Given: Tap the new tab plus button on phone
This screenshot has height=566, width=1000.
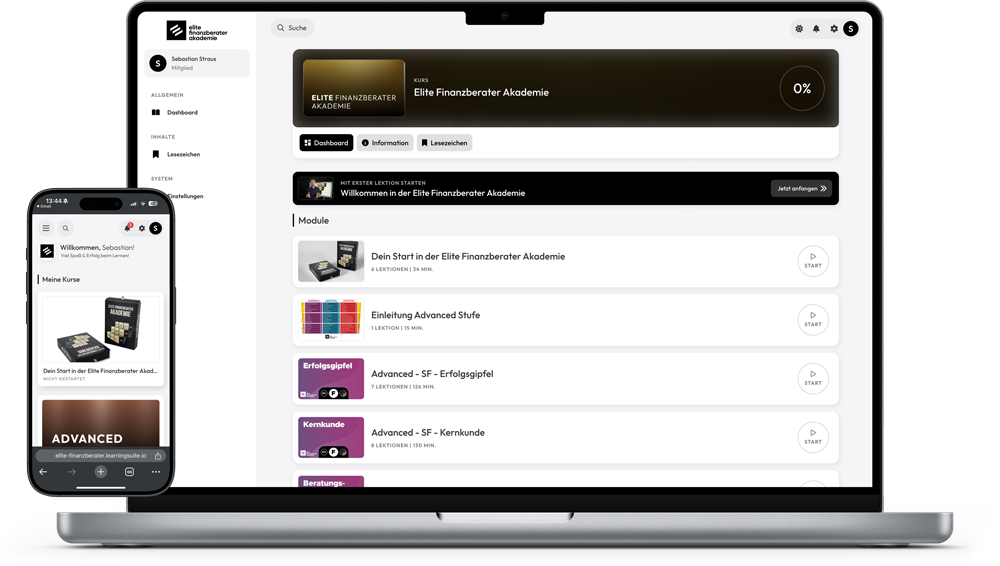Looking at the screenshot, I should 101,472.
